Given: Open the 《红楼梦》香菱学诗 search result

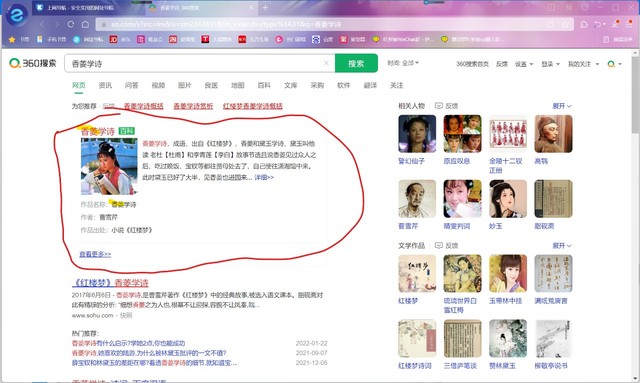Looking at the screenshot, I should (x=110, y=283).
